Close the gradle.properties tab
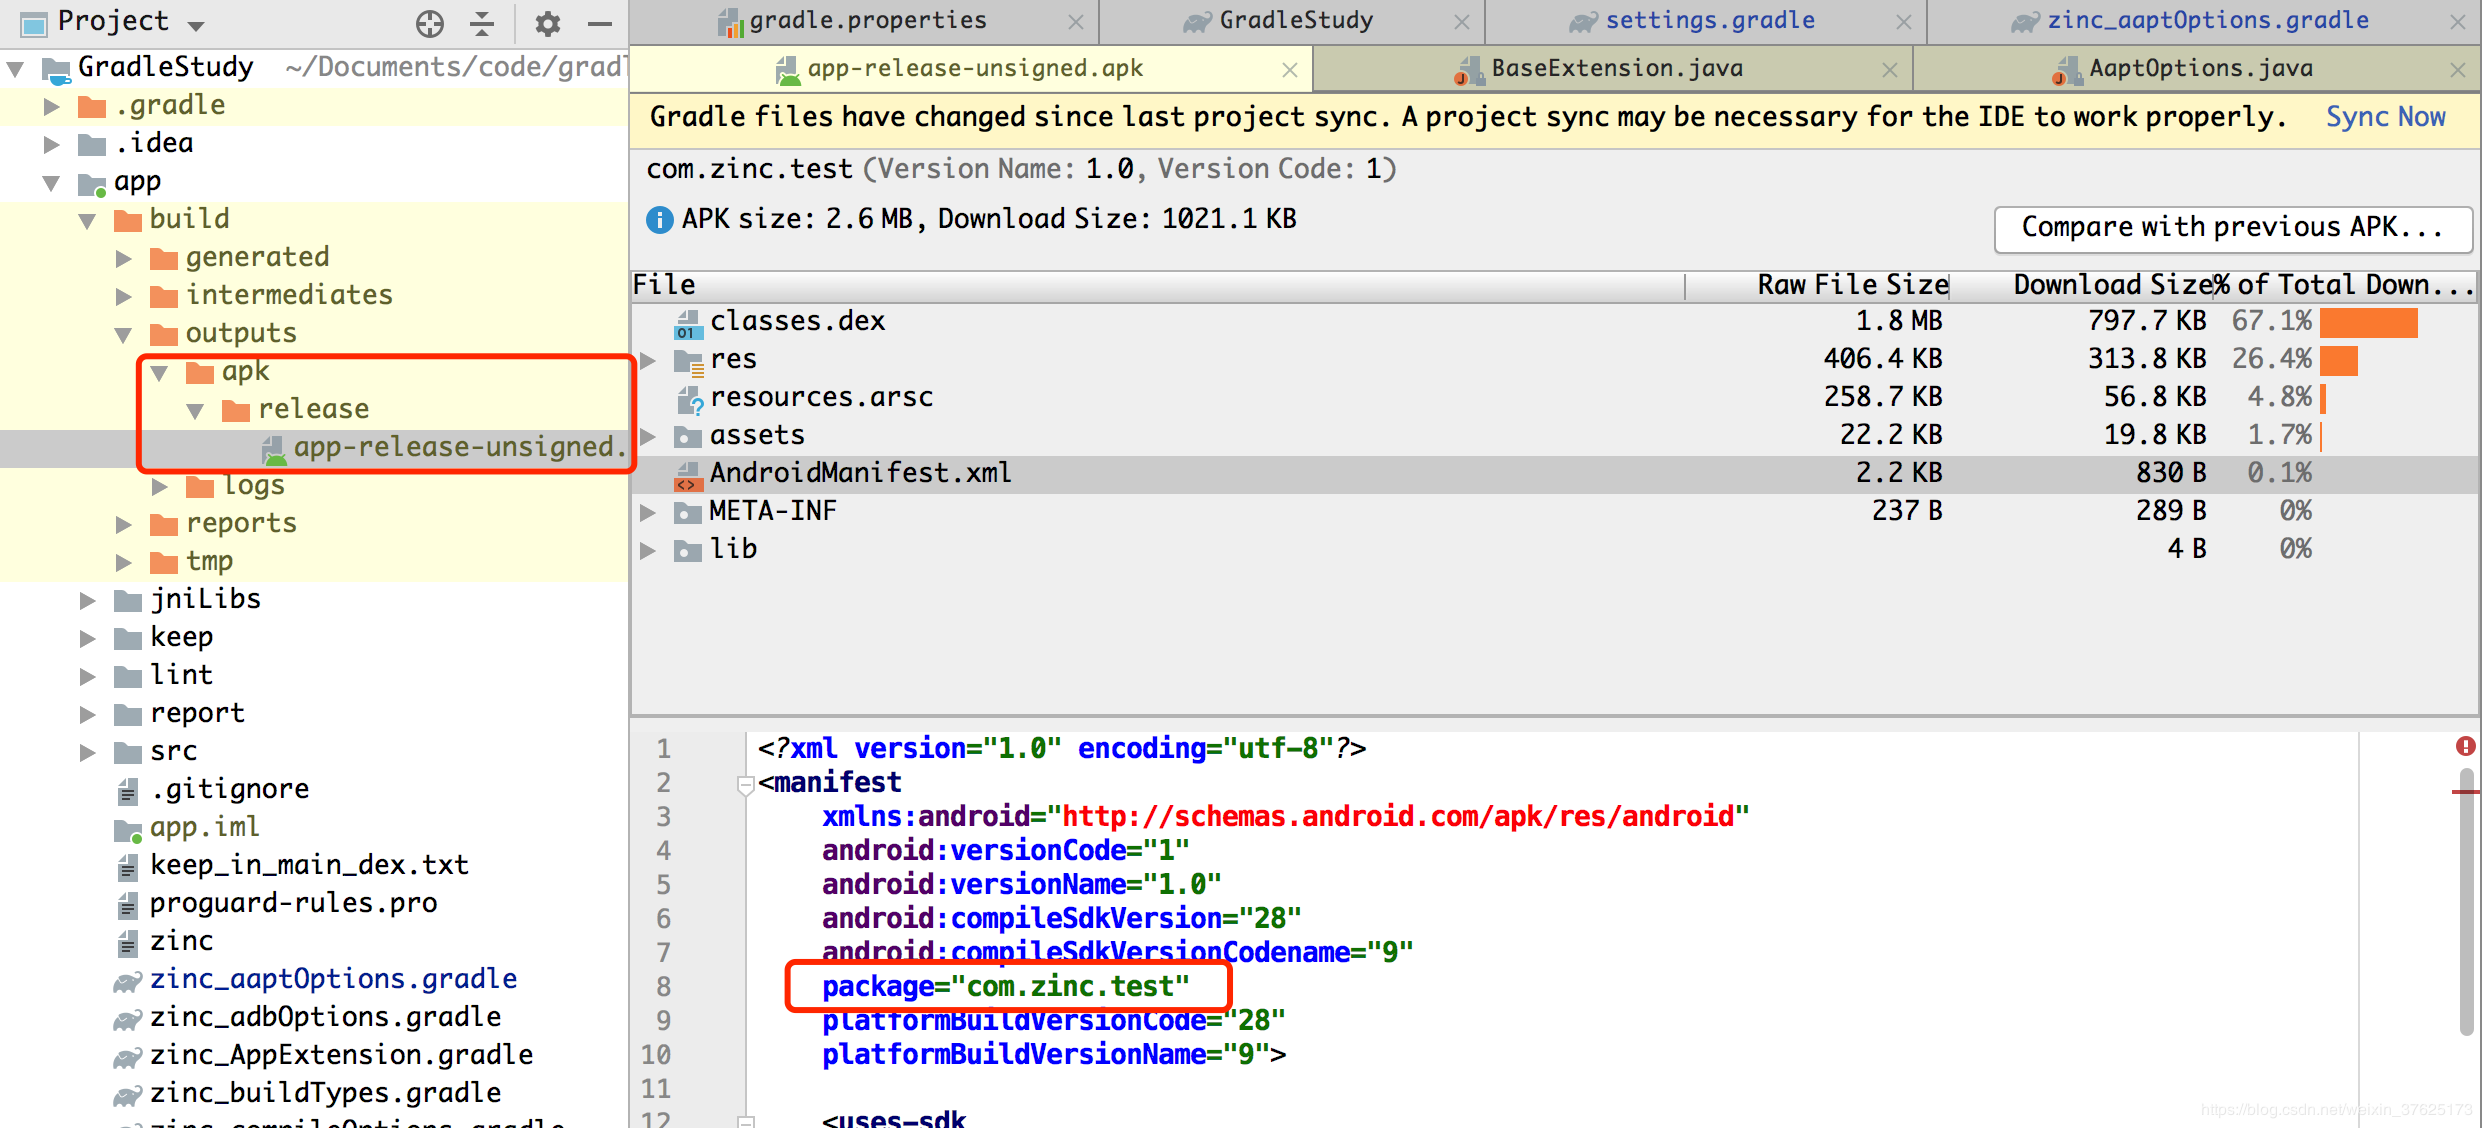The height and width of the screenshot is (1128, 2482). click(1076, 22)
